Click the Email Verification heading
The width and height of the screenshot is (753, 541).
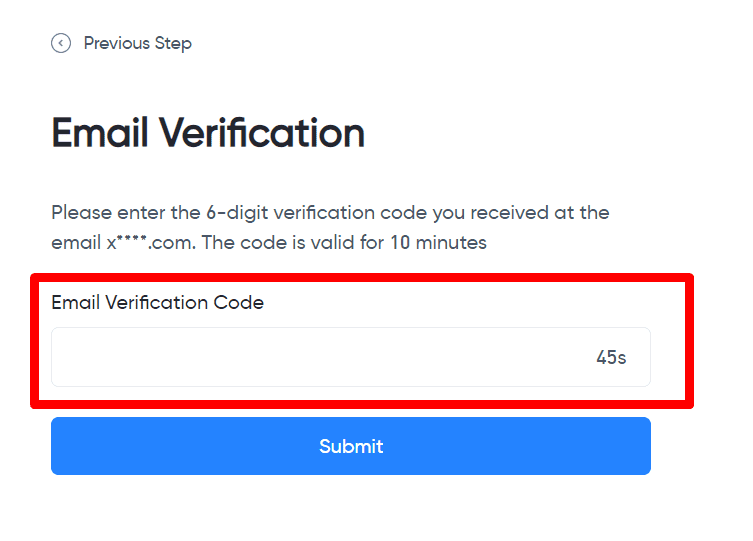208,133
